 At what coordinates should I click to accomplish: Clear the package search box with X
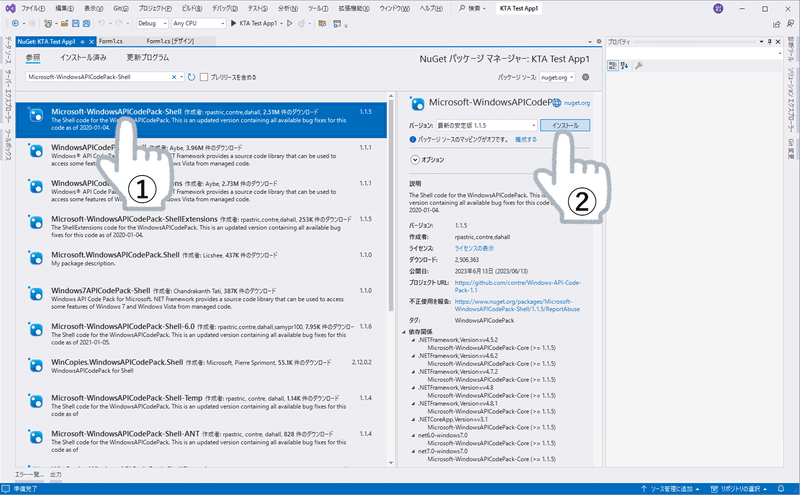pos(174,77)
